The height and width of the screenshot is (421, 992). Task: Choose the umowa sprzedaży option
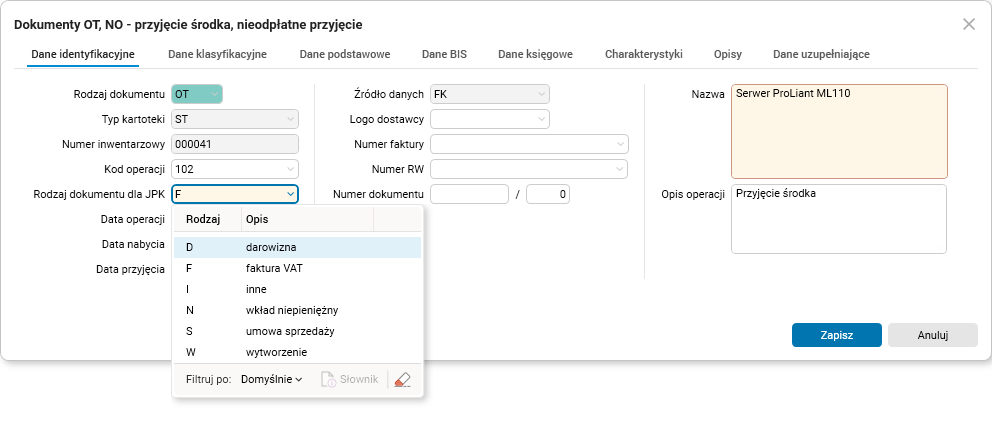point(289,331)
